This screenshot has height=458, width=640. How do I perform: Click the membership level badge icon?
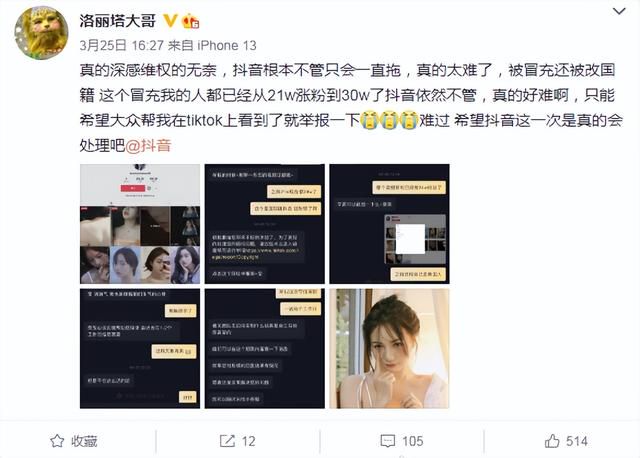191,21
